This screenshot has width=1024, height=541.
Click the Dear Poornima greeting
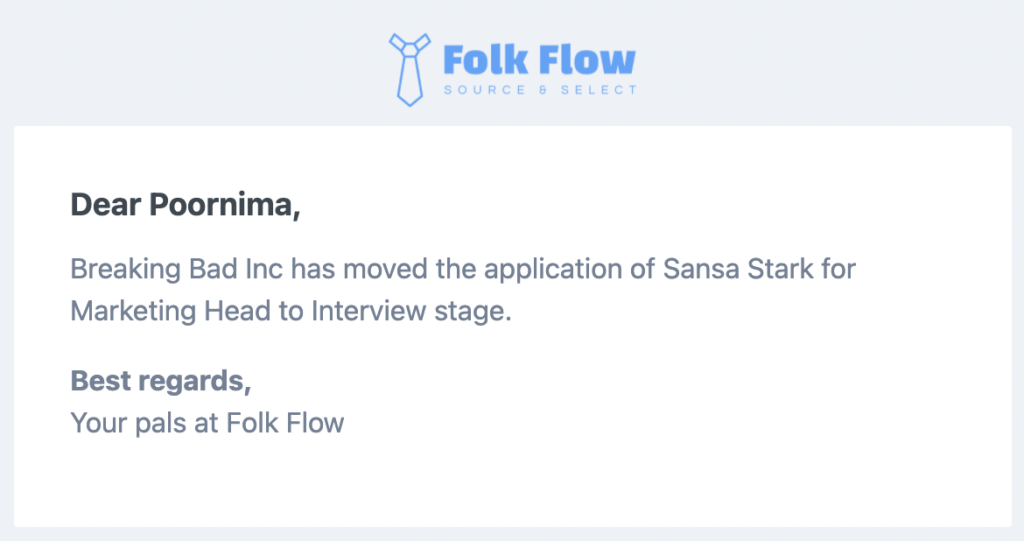click(x=185, y=205)
